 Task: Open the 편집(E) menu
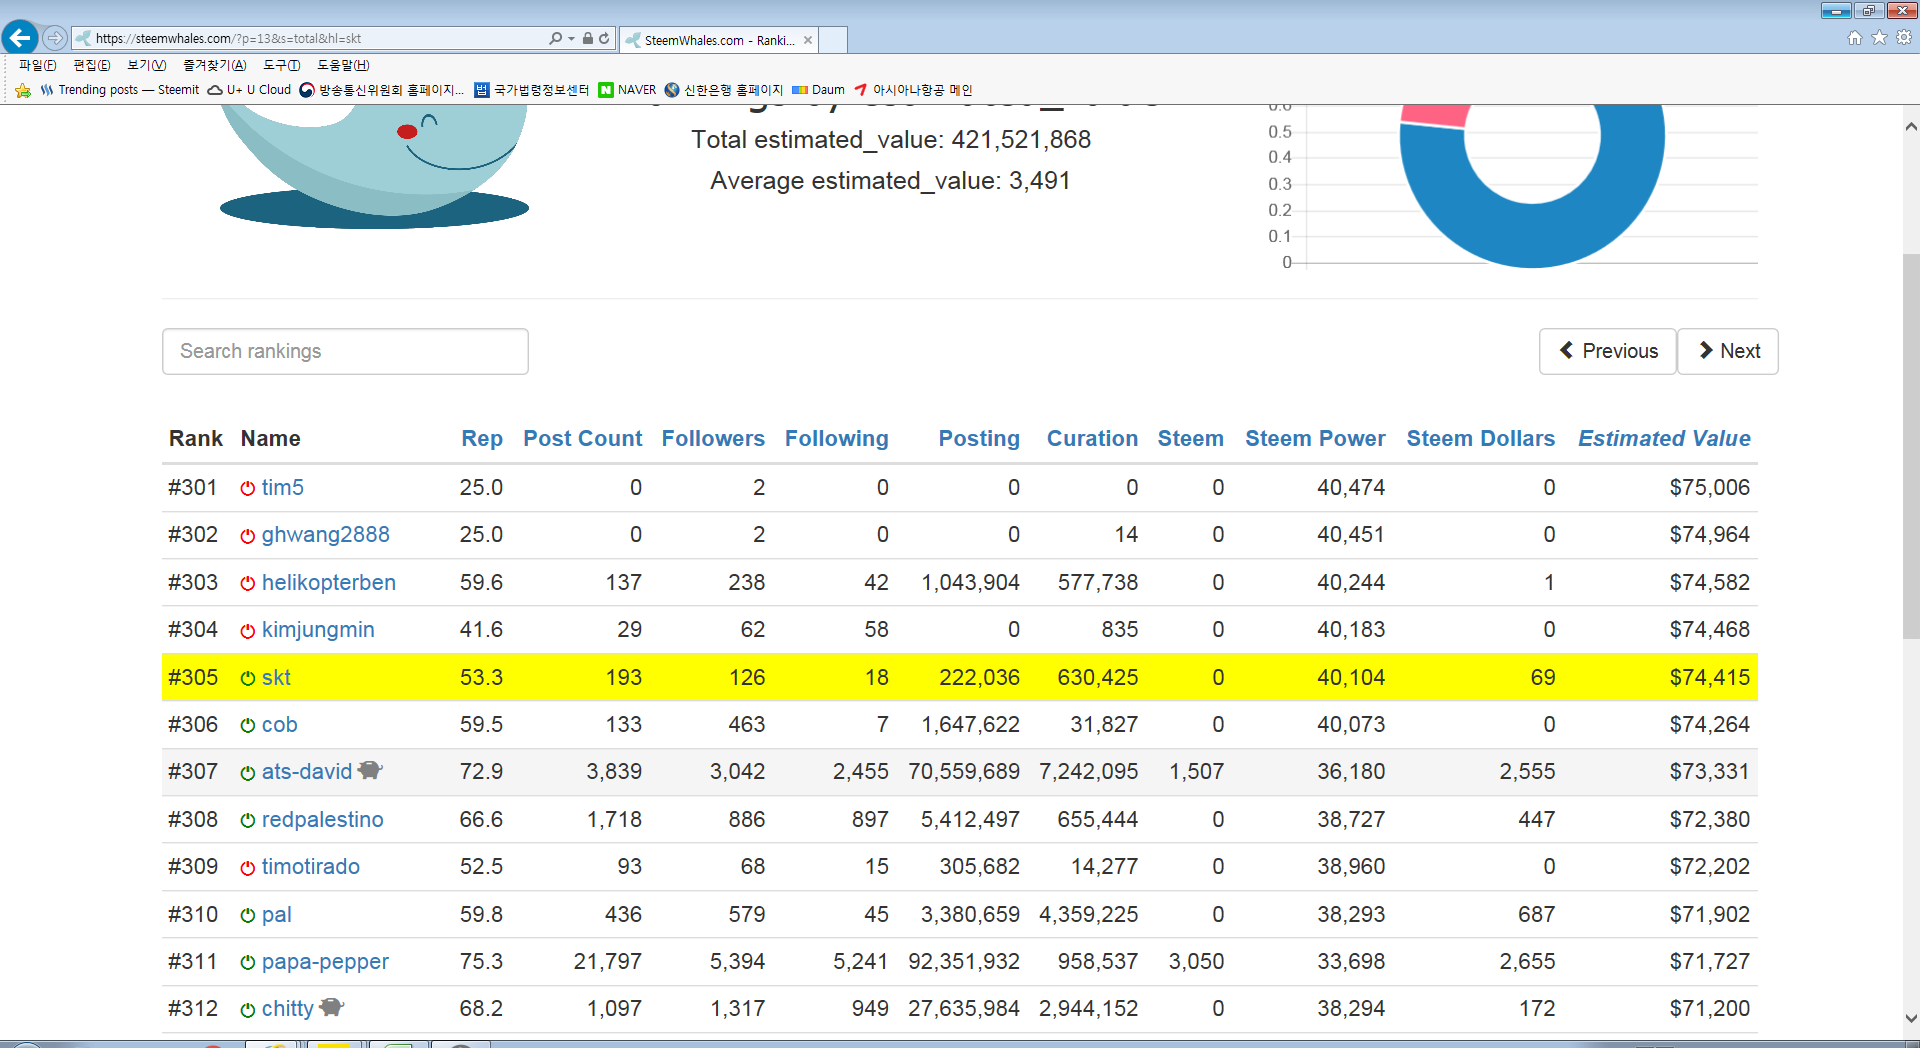pos(92,65)
